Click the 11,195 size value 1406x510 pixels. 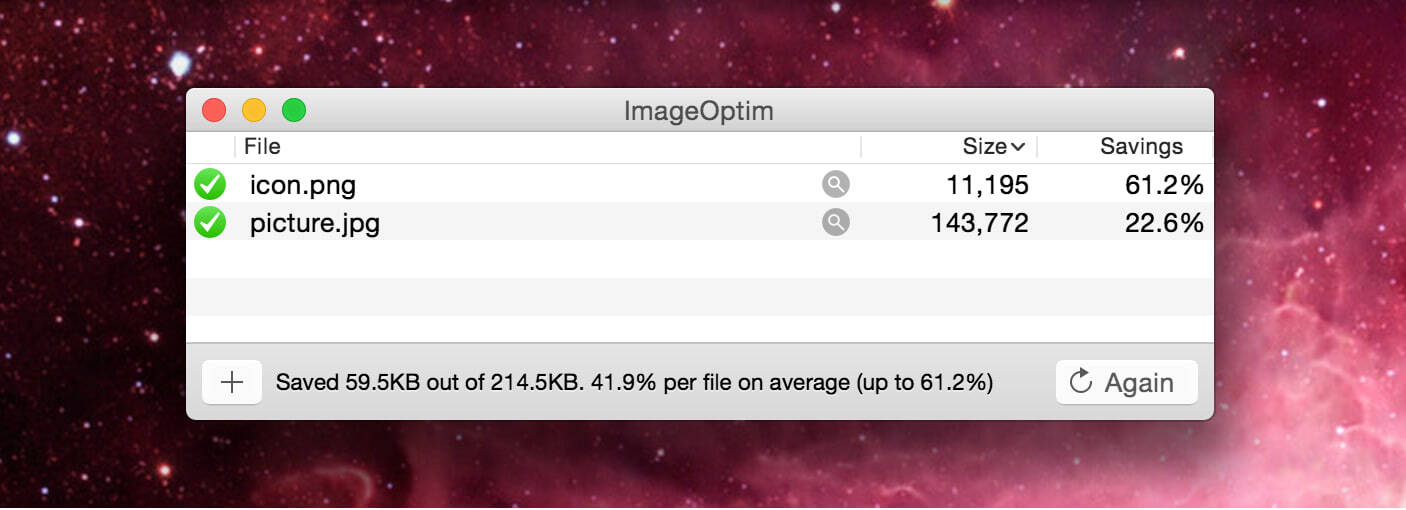988,185
